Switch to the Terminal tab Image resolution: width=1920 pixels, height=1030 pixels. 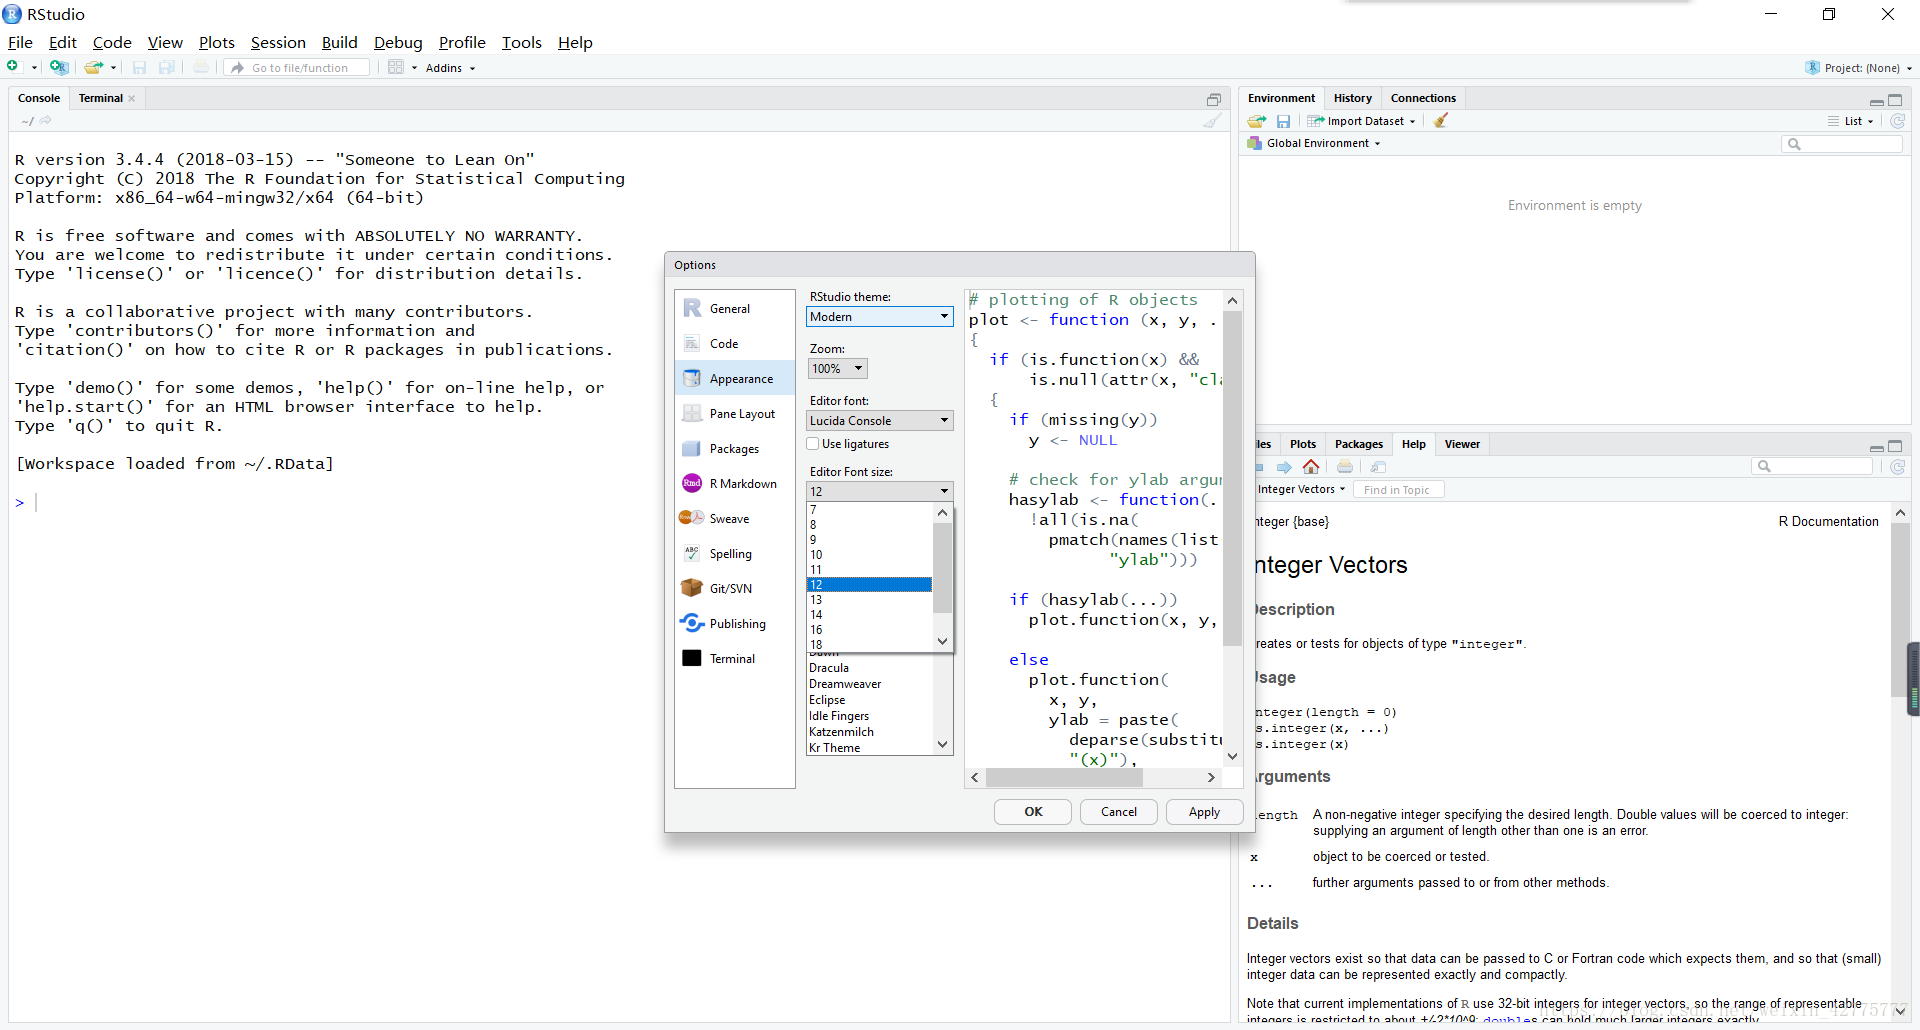(x=101, y=98)
